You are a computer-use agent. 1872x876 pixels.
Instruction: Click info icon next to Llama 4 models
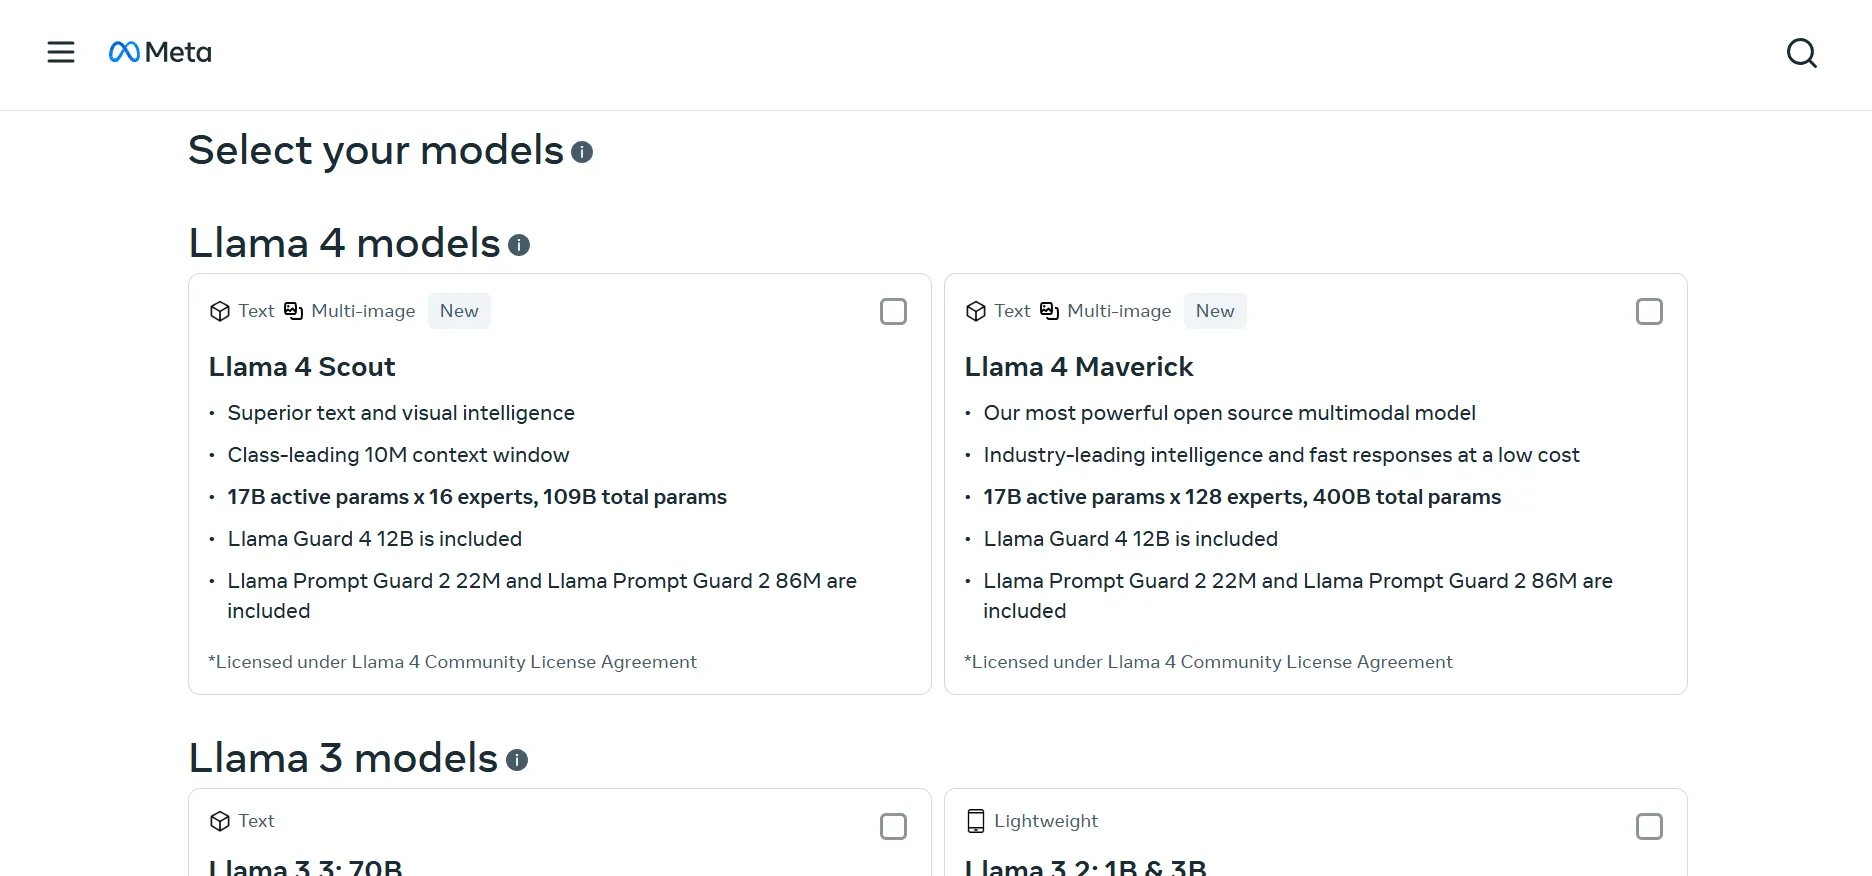pyautogui.click(x=519, y=245)
